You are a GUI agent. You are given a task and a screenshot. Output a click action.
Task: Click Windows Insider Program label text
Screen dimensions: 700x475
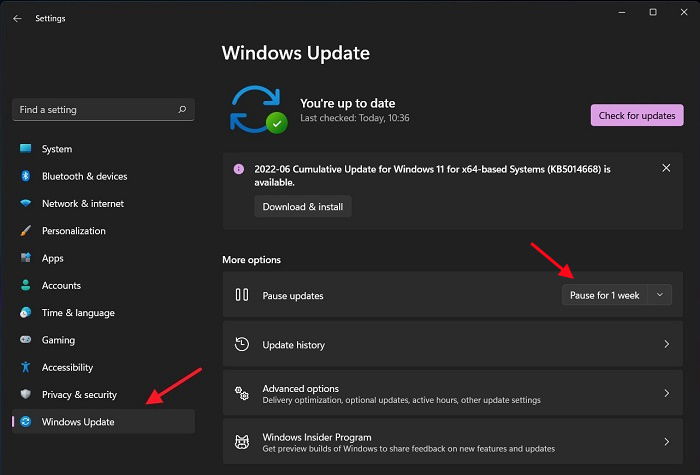317,437
